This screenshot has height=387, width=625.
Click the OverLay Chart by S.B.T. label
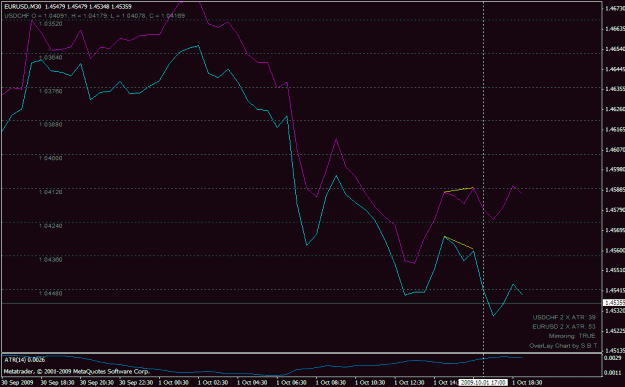click(x=564, y=346)
